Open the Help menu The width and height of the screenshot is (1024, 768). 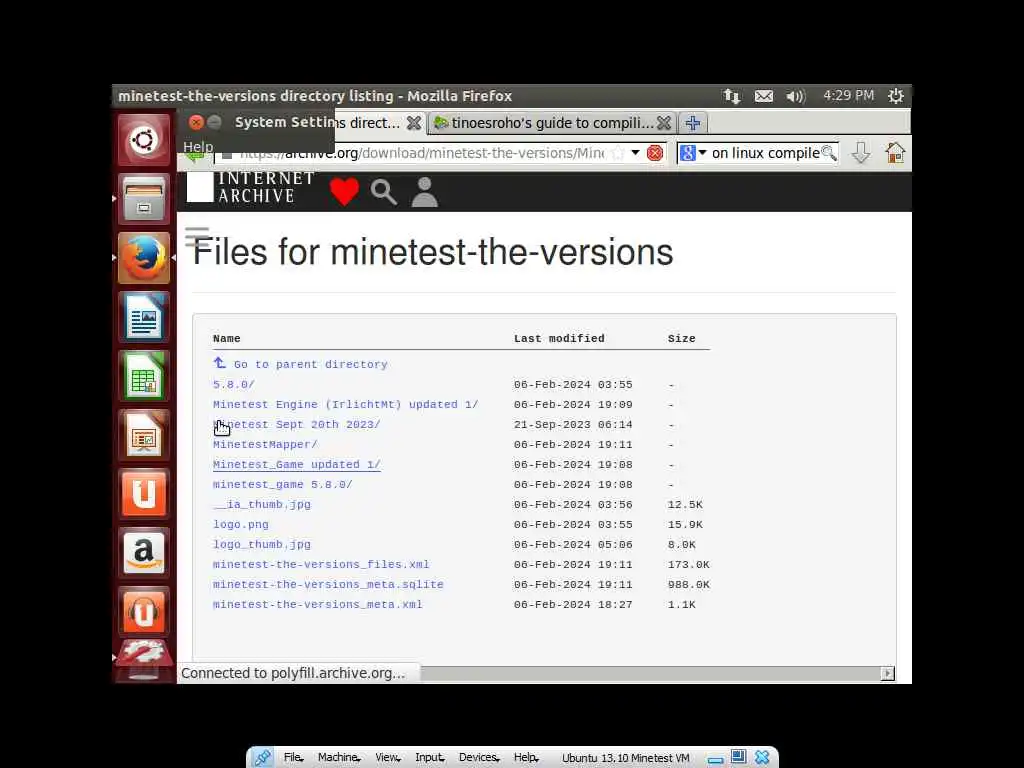click(198, 147)
